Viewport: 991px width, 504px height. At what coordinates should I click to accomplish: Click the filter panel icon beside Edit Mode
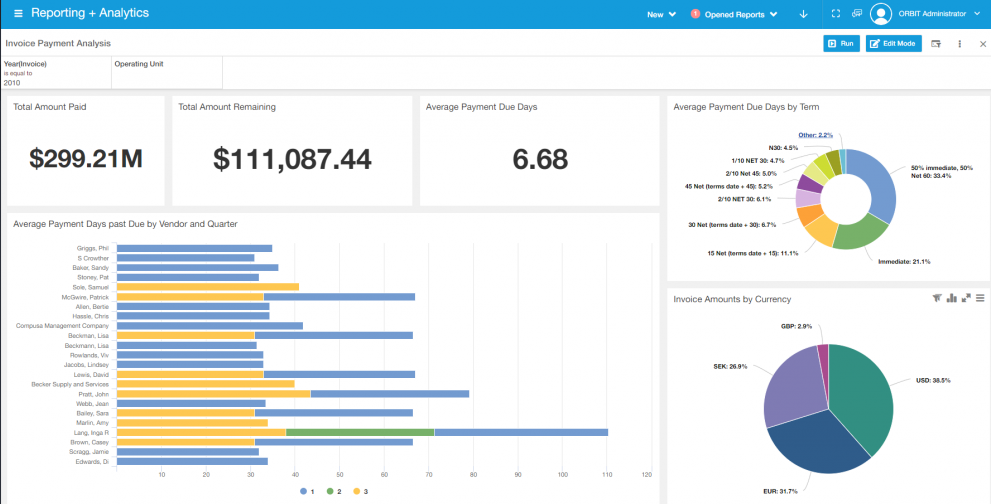point(936,44)
